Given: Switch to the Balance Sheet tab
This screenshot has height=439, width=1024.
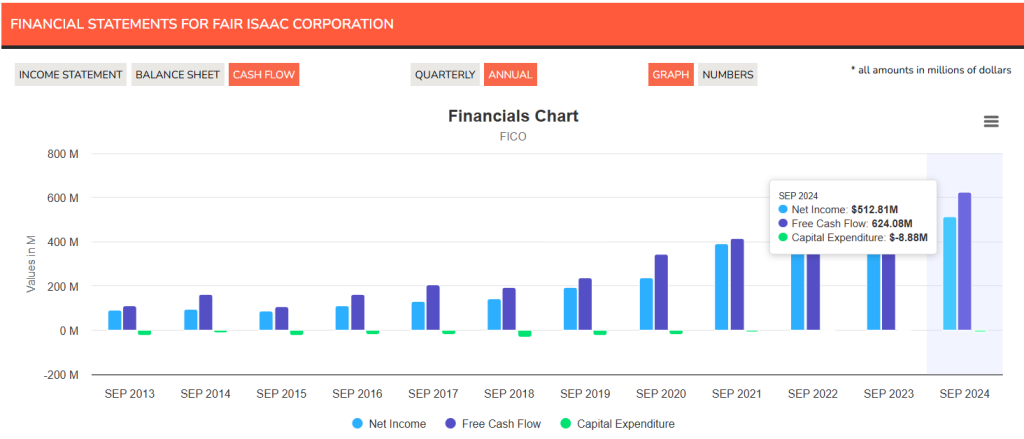Looking at the screenshot, I should coord(177,75).
